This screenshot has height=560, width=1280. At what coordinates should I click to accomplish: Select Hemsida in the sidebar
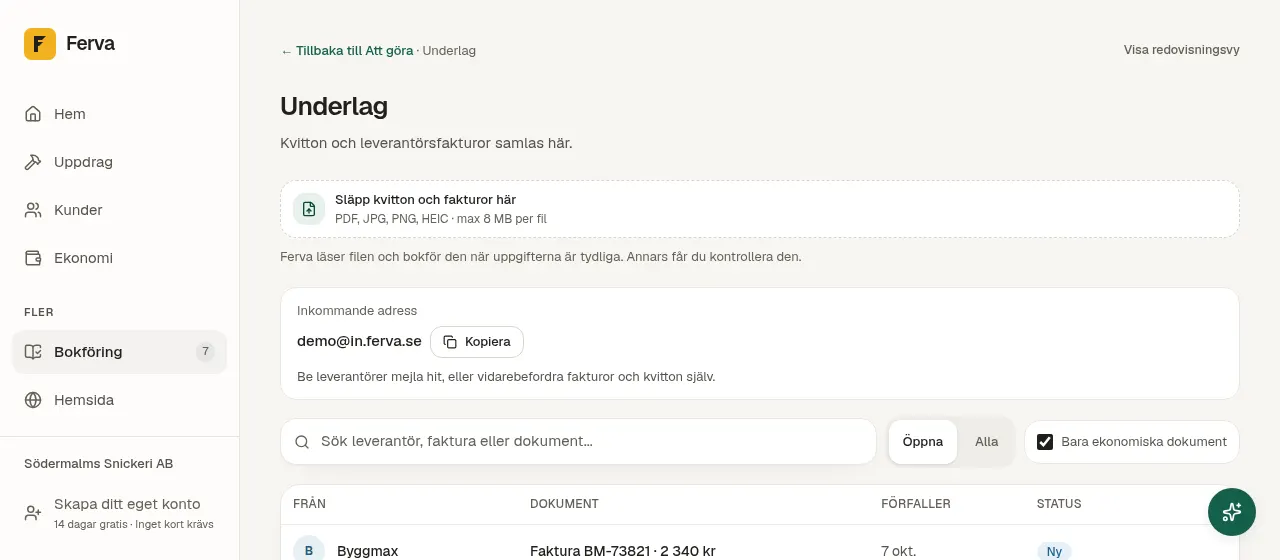119,400
